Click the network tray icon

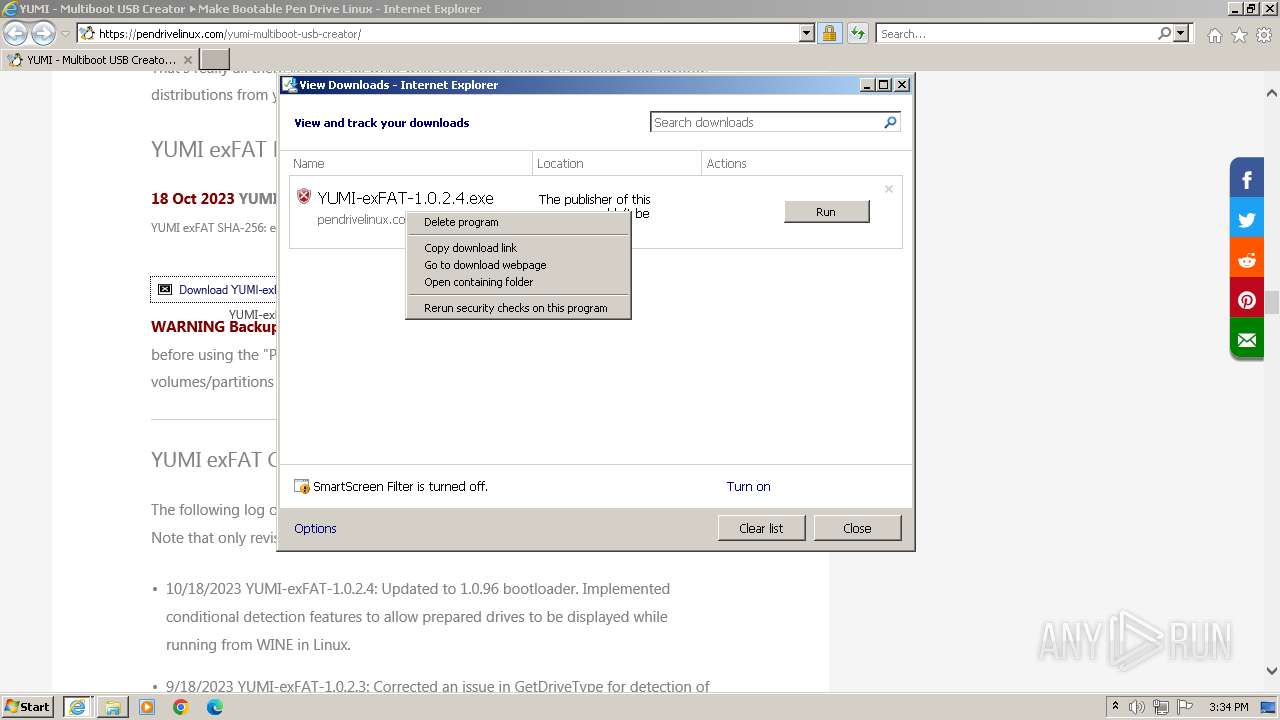point(1161,707)
